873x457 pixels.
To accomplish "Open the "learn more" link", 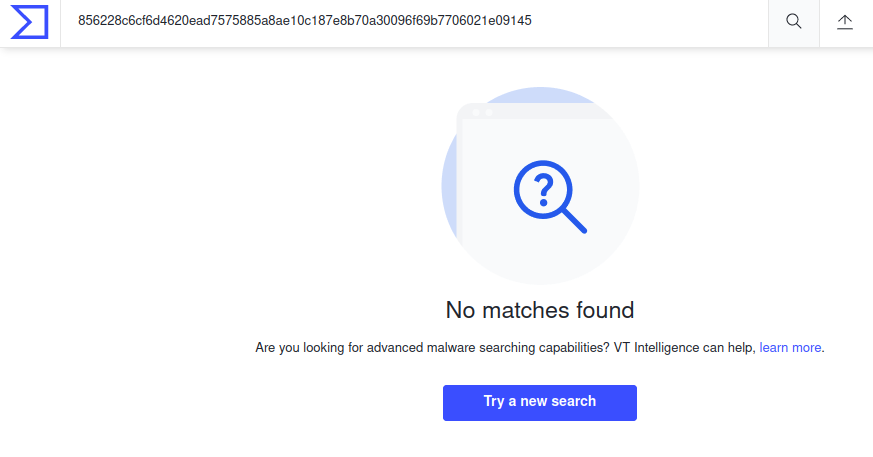I will [x=790, y=348].
